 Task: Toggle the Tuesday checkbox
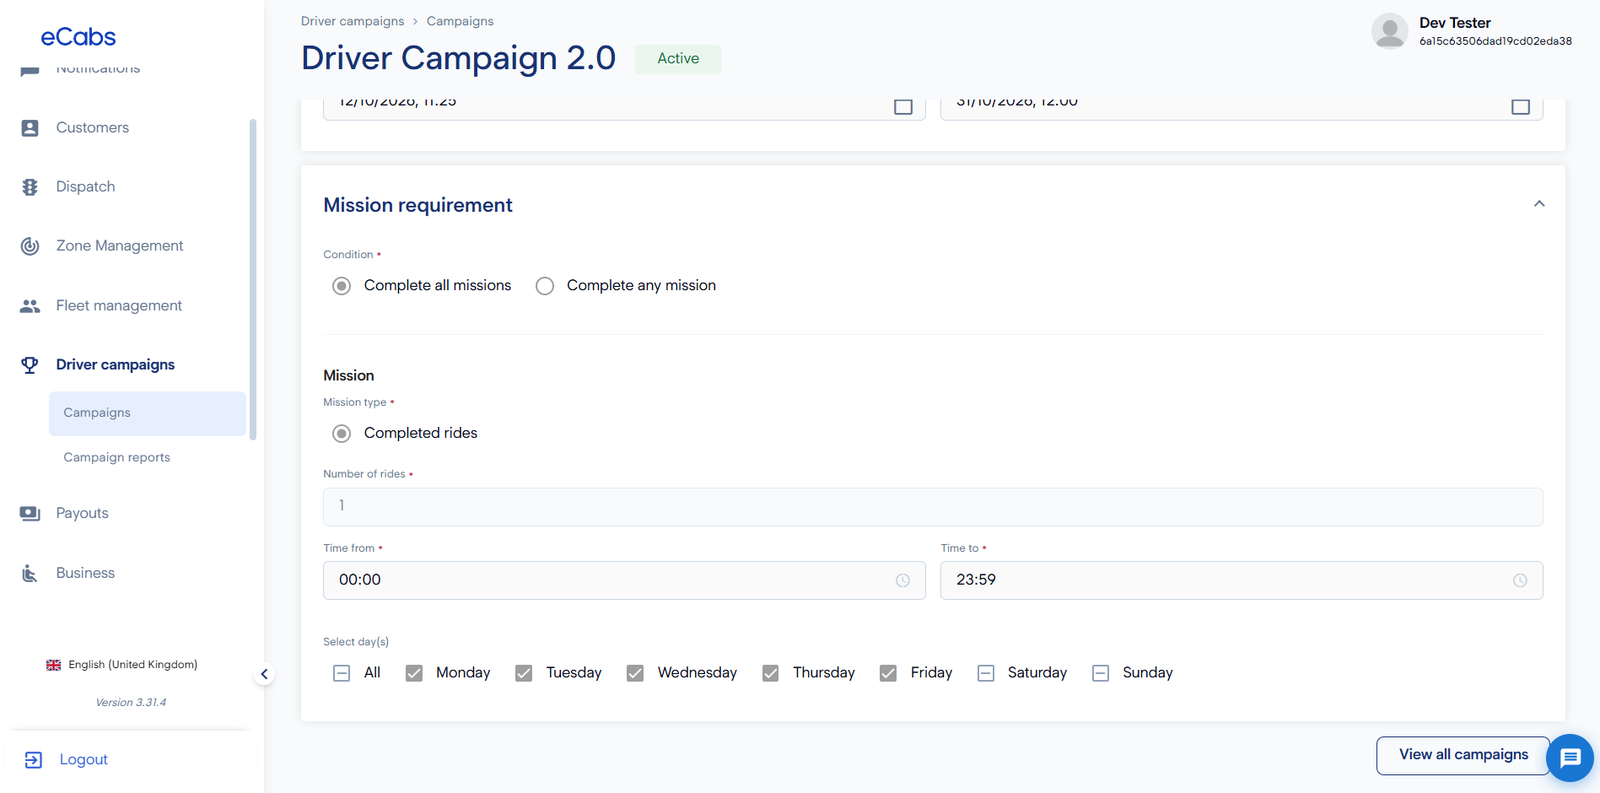[524, 674]
